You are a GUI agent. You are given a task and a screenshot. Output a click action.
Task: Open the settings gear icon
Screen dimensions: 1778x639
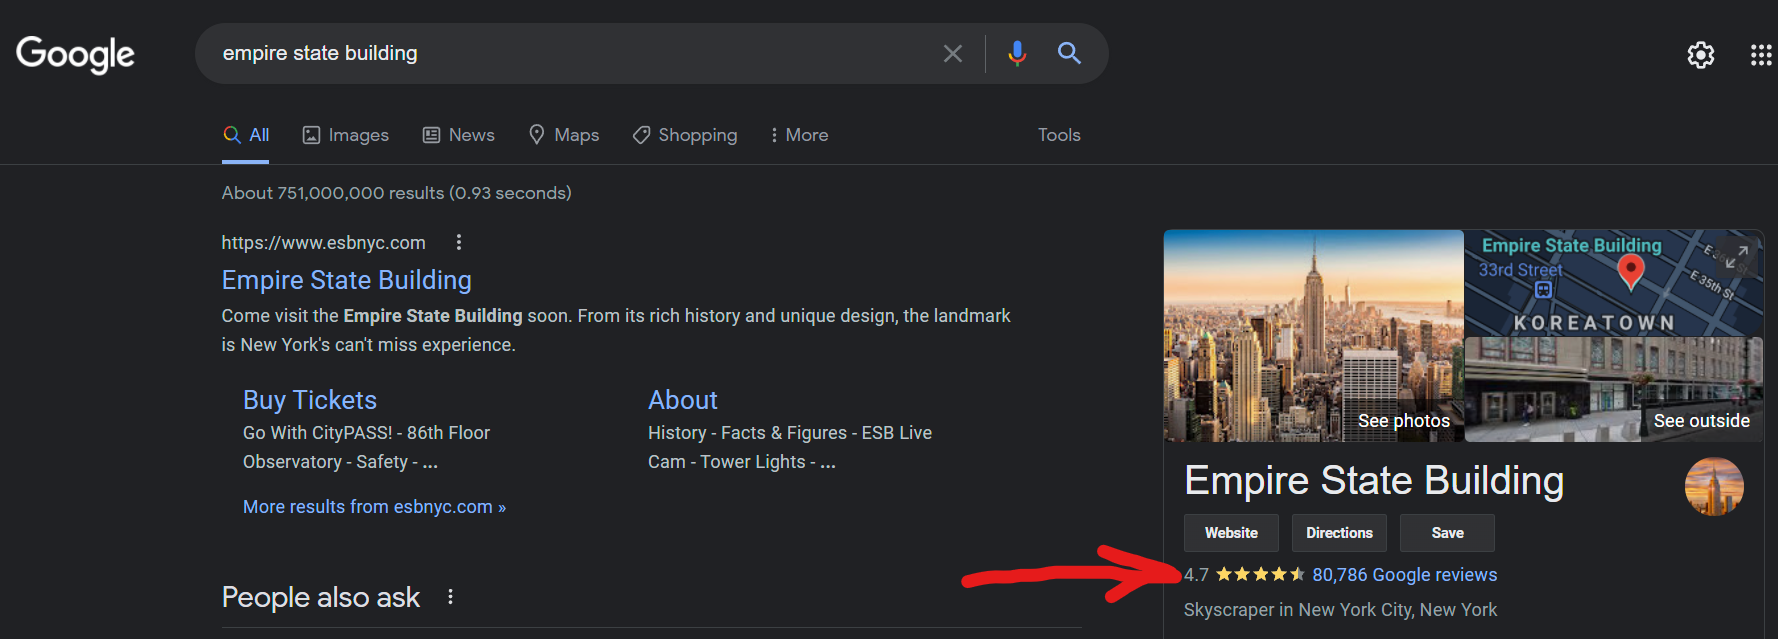coord(1700,55)
